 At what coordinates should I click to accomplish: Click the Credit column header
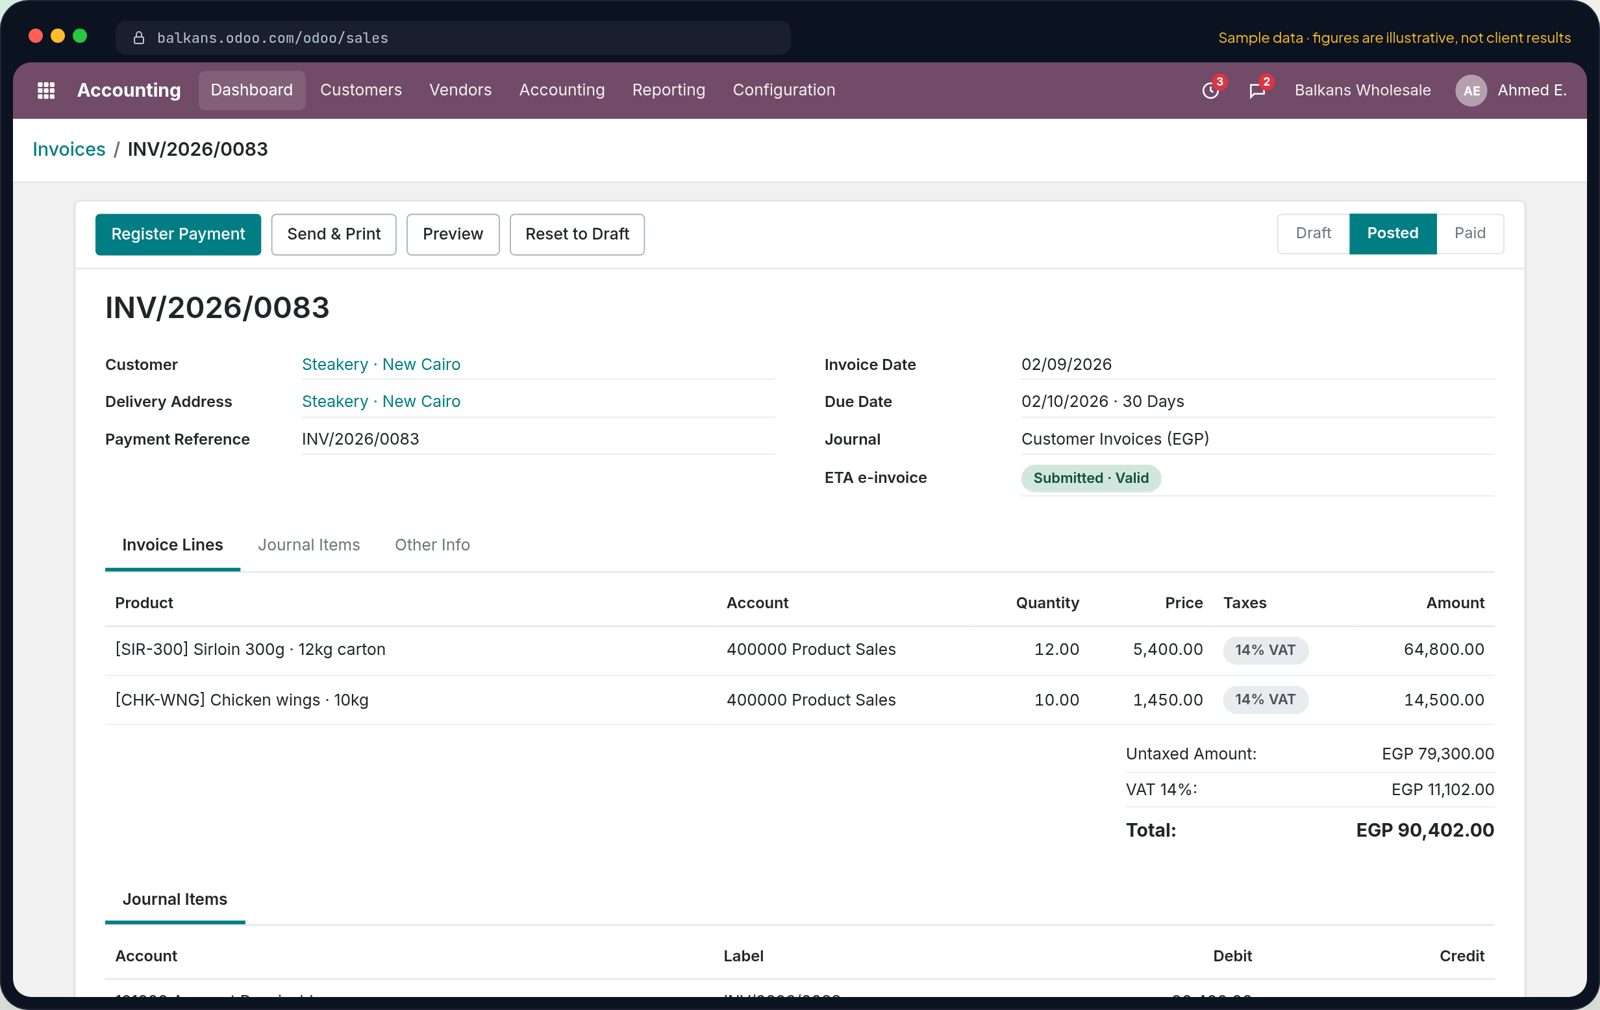pos(1461,956)
